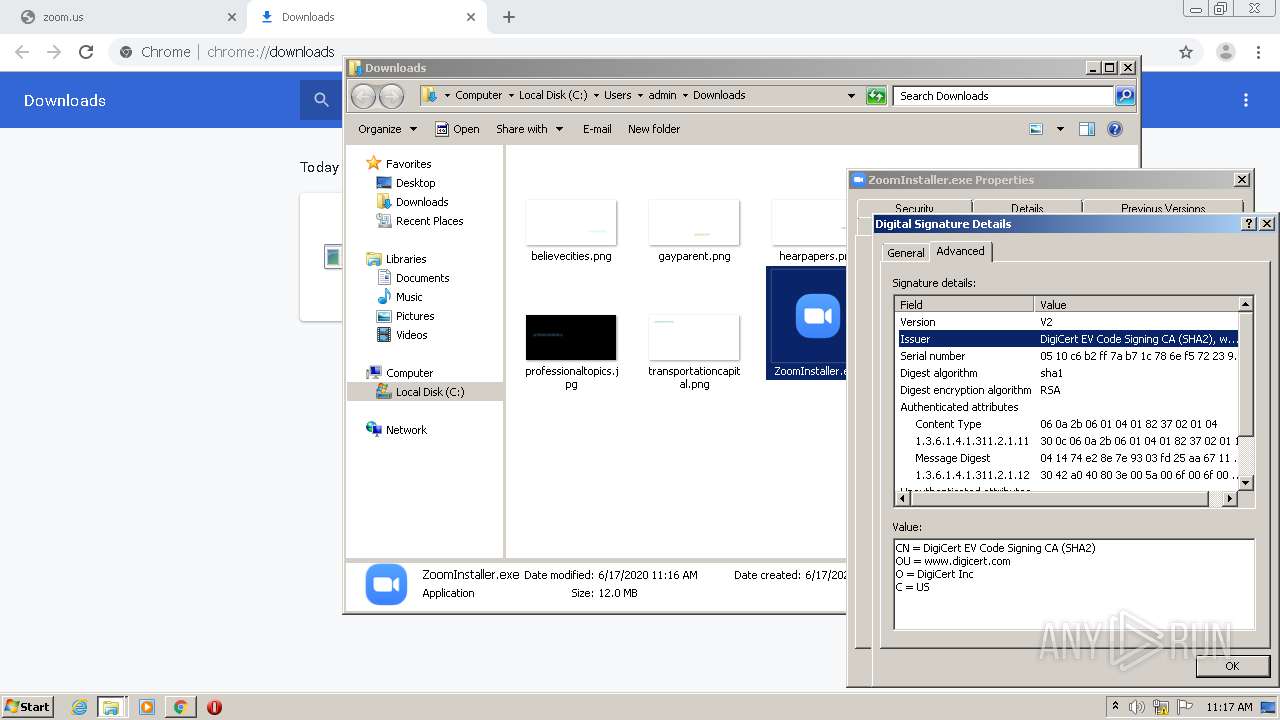Select Downloads in Favorites
The height and width of the screenshot is (720, 1280).
pos(422,202)
